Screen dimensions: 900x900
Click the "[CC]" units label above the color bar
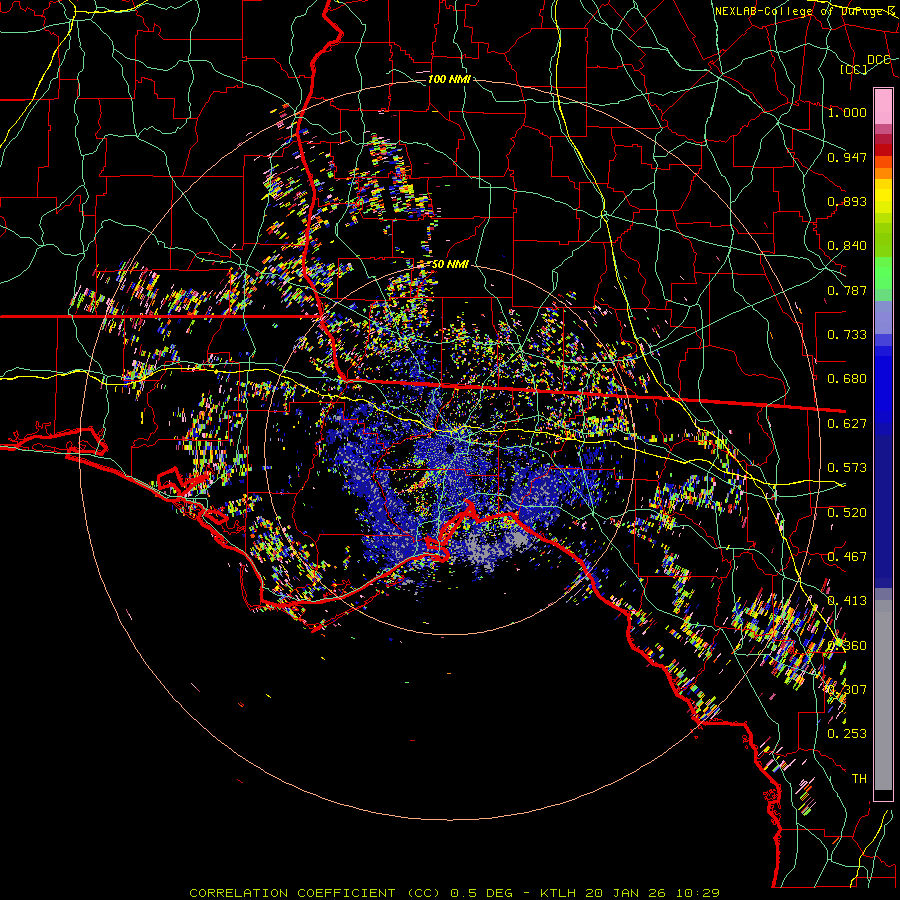click(x=854, y=69)
